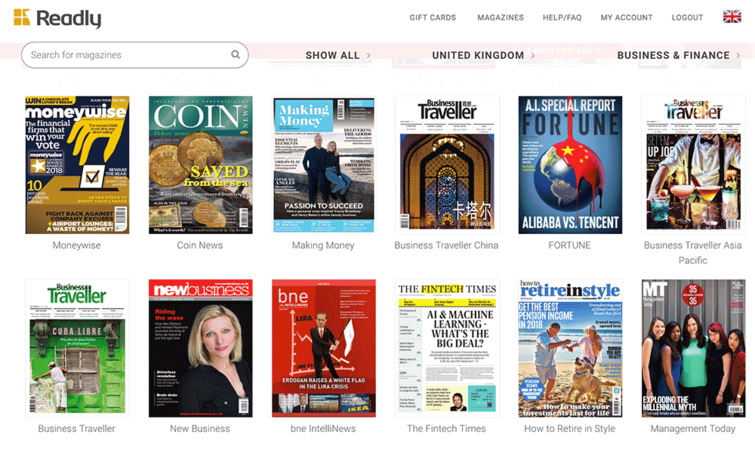This screenshot has height=453, width=755.
Task: Click the New Business title text
Action: point(200,428)
